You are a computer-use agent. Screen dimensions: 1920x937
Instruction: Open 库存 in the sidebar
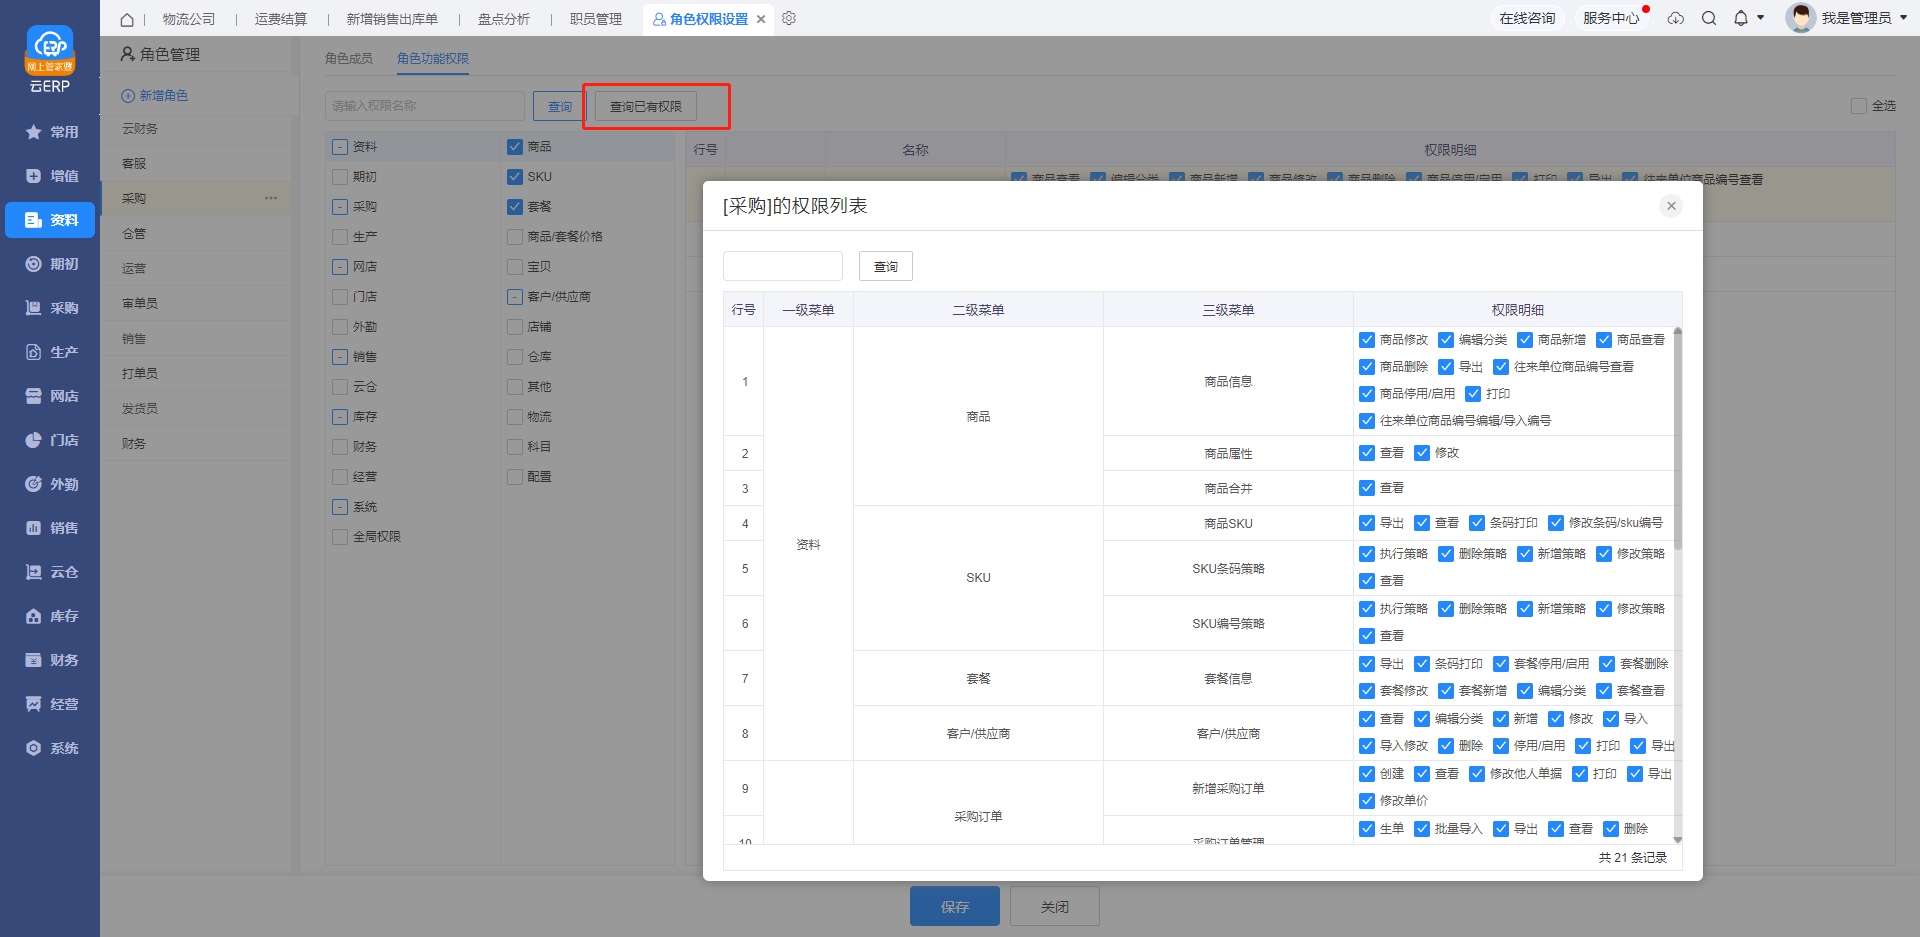click(x=50, y=616)
